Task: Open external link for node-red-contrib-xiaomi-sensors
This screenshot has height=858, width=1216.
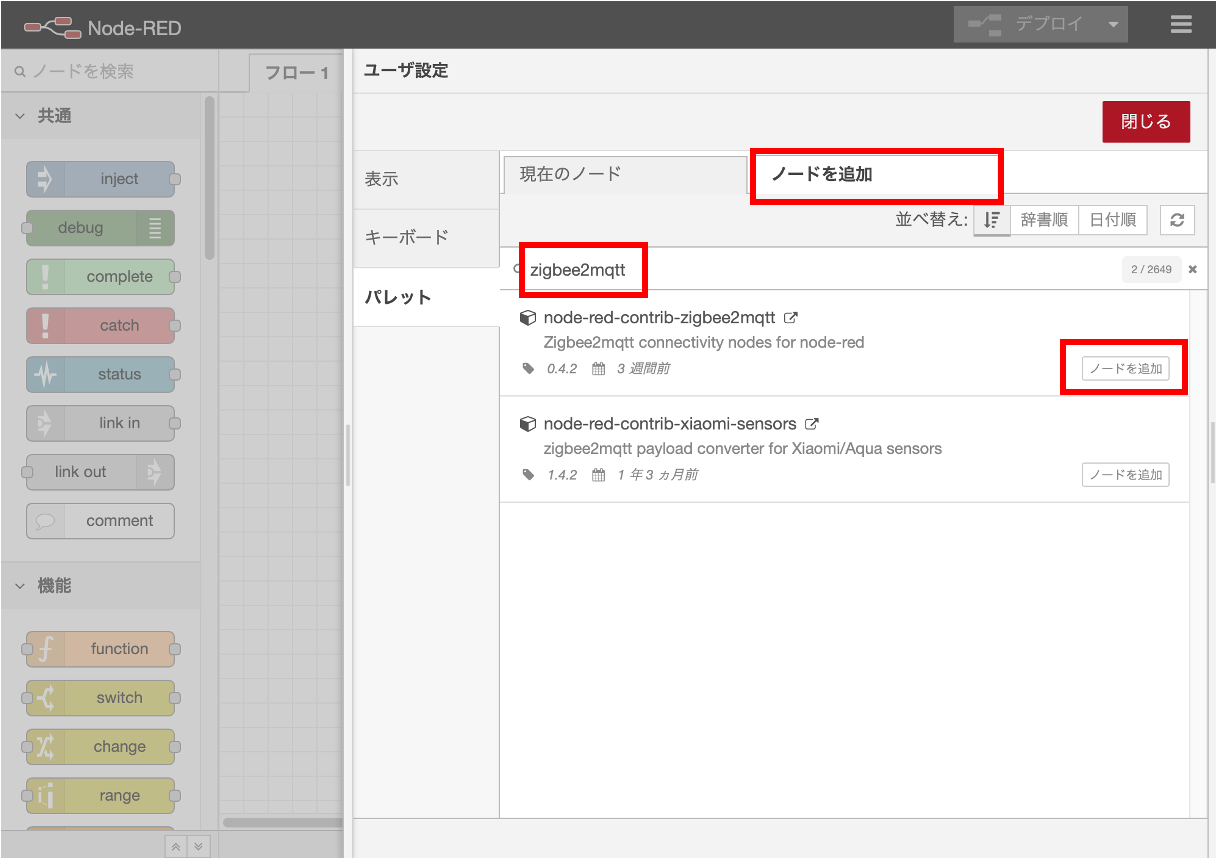Action: [x=812, y=424]
